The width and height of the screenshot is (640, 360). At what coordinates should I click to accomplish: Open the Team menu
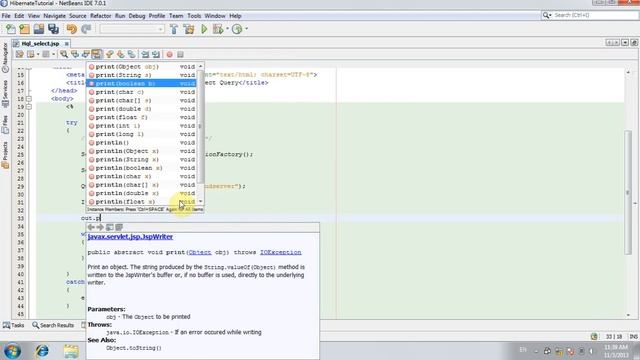pos(176,16)
